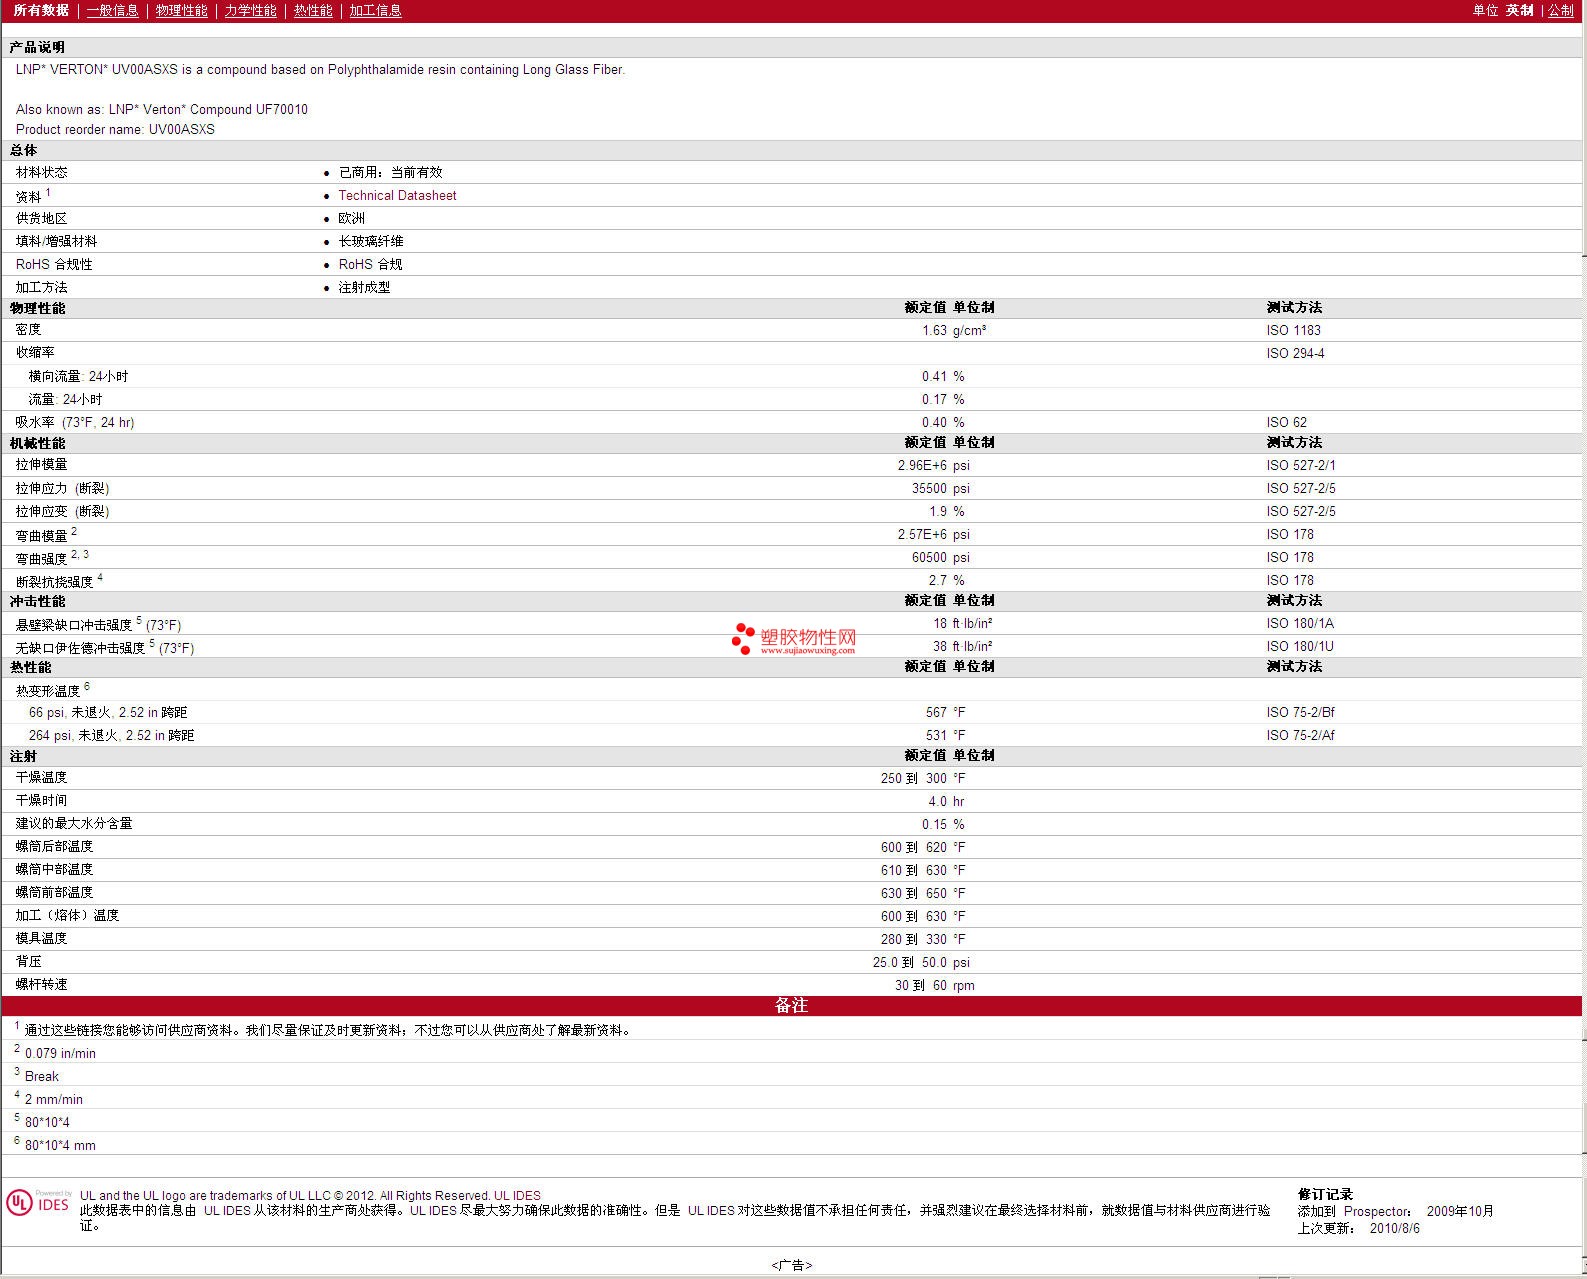Screen dimensions: 1587x1279
Task: Open the Technical Datasheet link
Action: (397, 196)
